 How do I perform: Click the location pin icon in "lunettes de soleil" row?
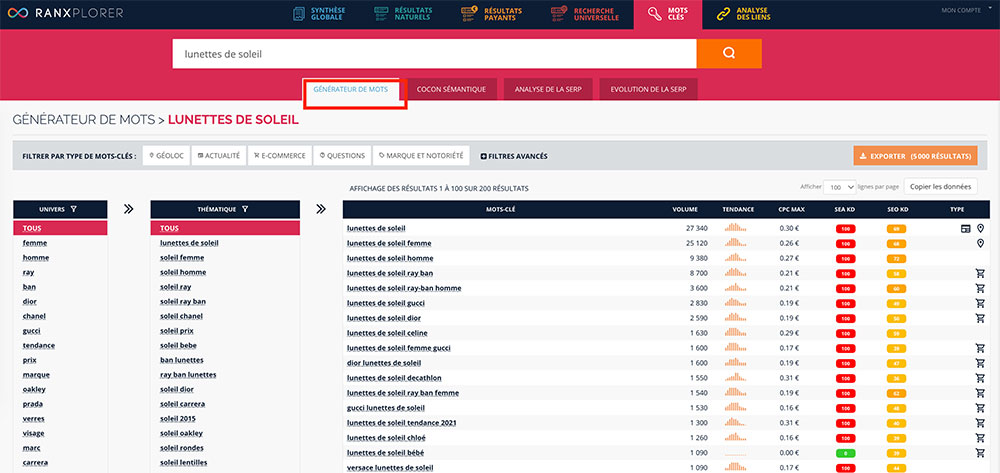pyautogui.click(x=980, y=228)
